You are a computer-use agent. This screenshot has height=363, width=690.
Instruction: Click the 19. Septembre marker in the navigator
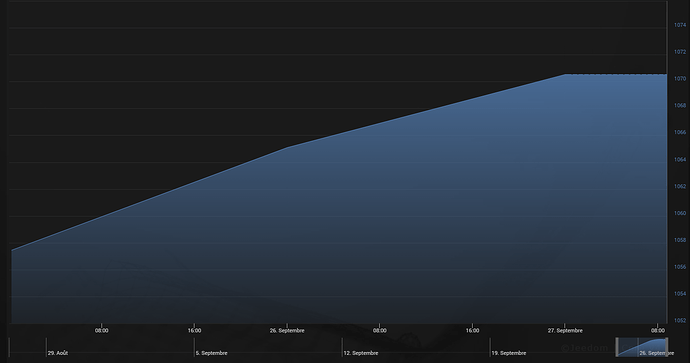[x=508, y=353]
